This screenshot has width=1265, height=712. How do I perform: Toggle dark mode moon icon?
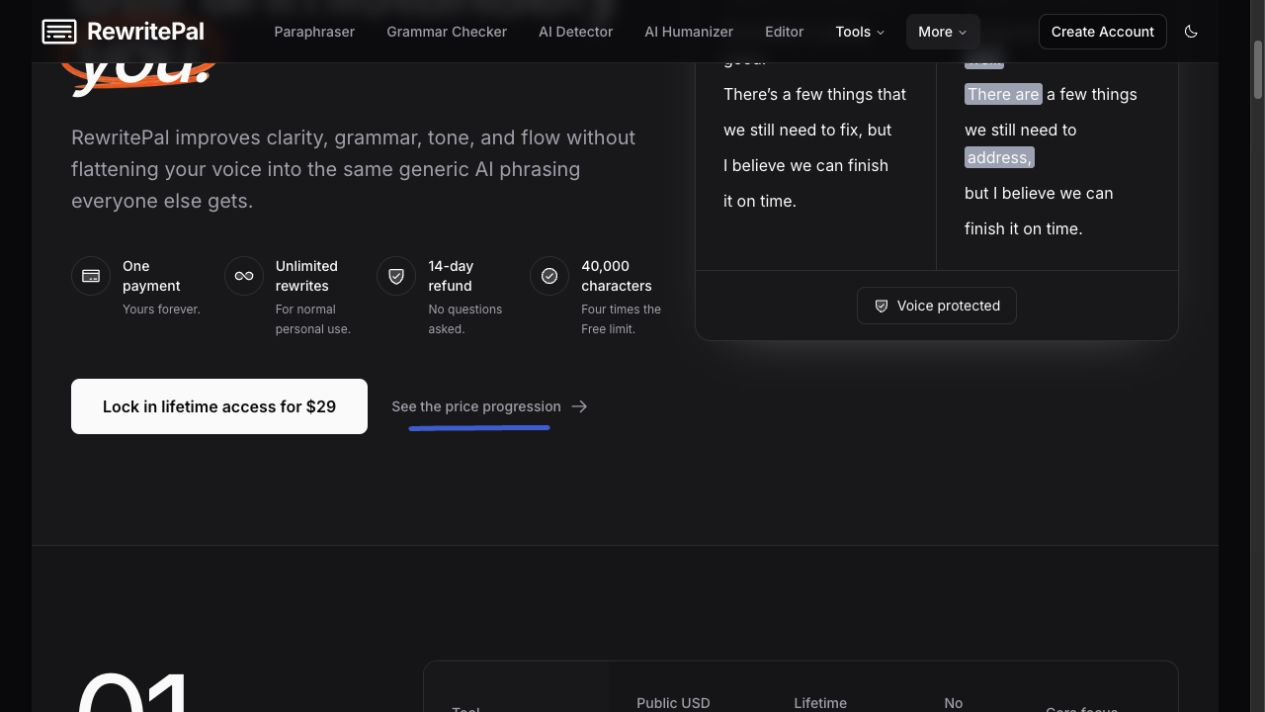click(x=1191, y=32)
